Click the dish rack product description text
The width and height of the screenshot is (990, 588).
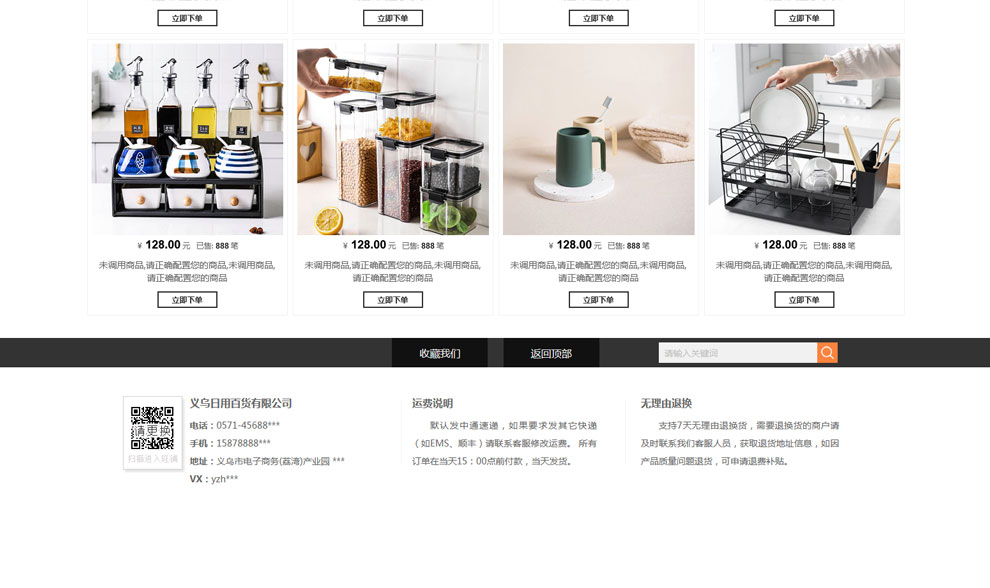click(x=804, y=272)
